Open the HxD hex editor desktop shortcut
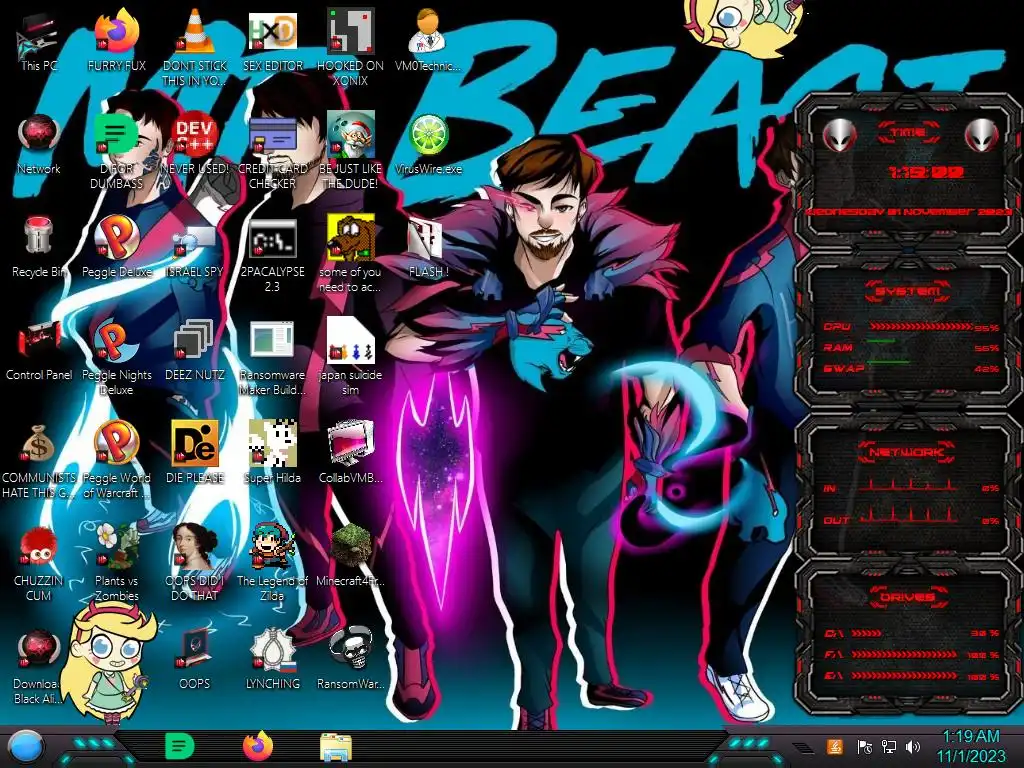 coord(272,40)
